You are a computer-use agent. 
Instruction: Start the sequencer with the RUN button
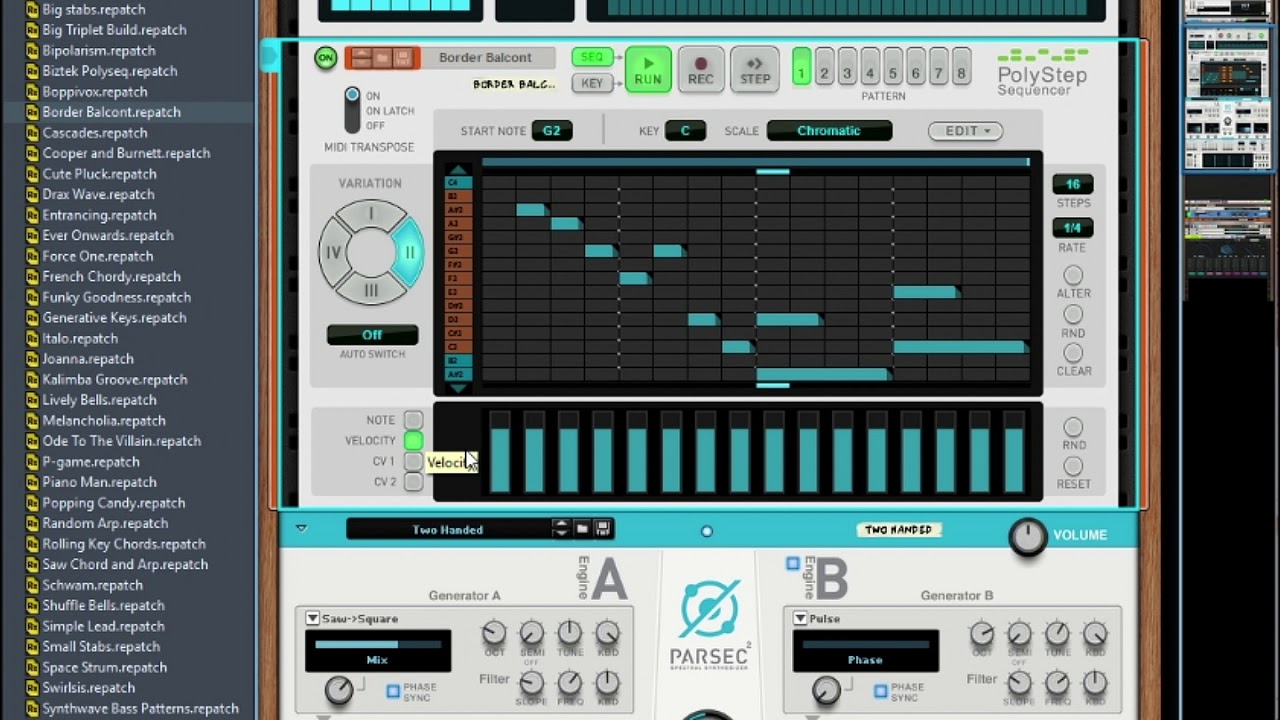tap(648, 70)
